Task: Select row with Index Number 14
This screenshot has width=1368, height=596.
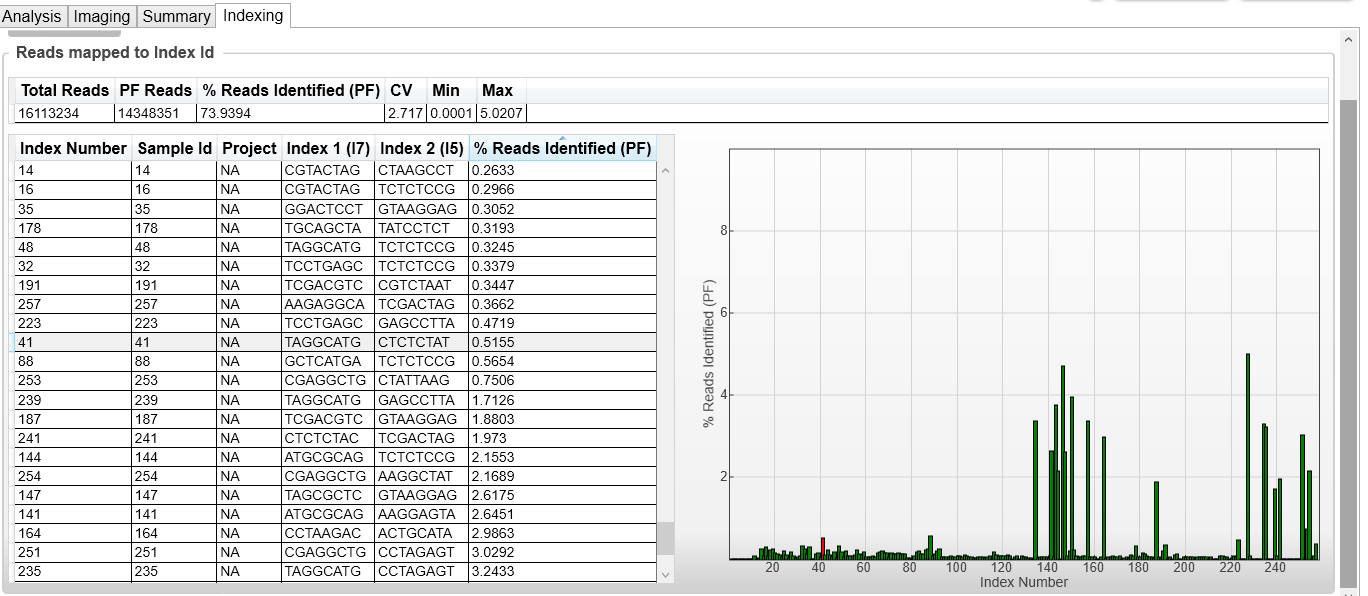Action: click(335, 170)
